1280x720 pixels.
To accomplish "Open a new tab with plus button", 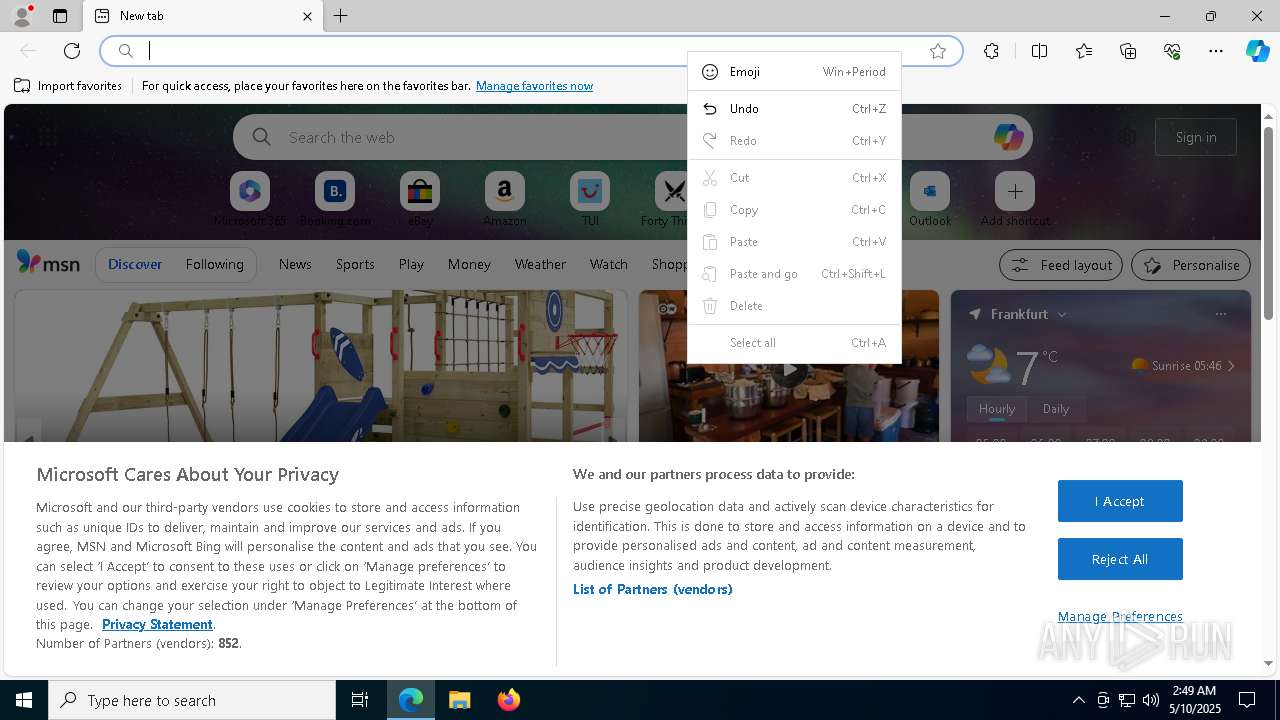I will [341, 16].
